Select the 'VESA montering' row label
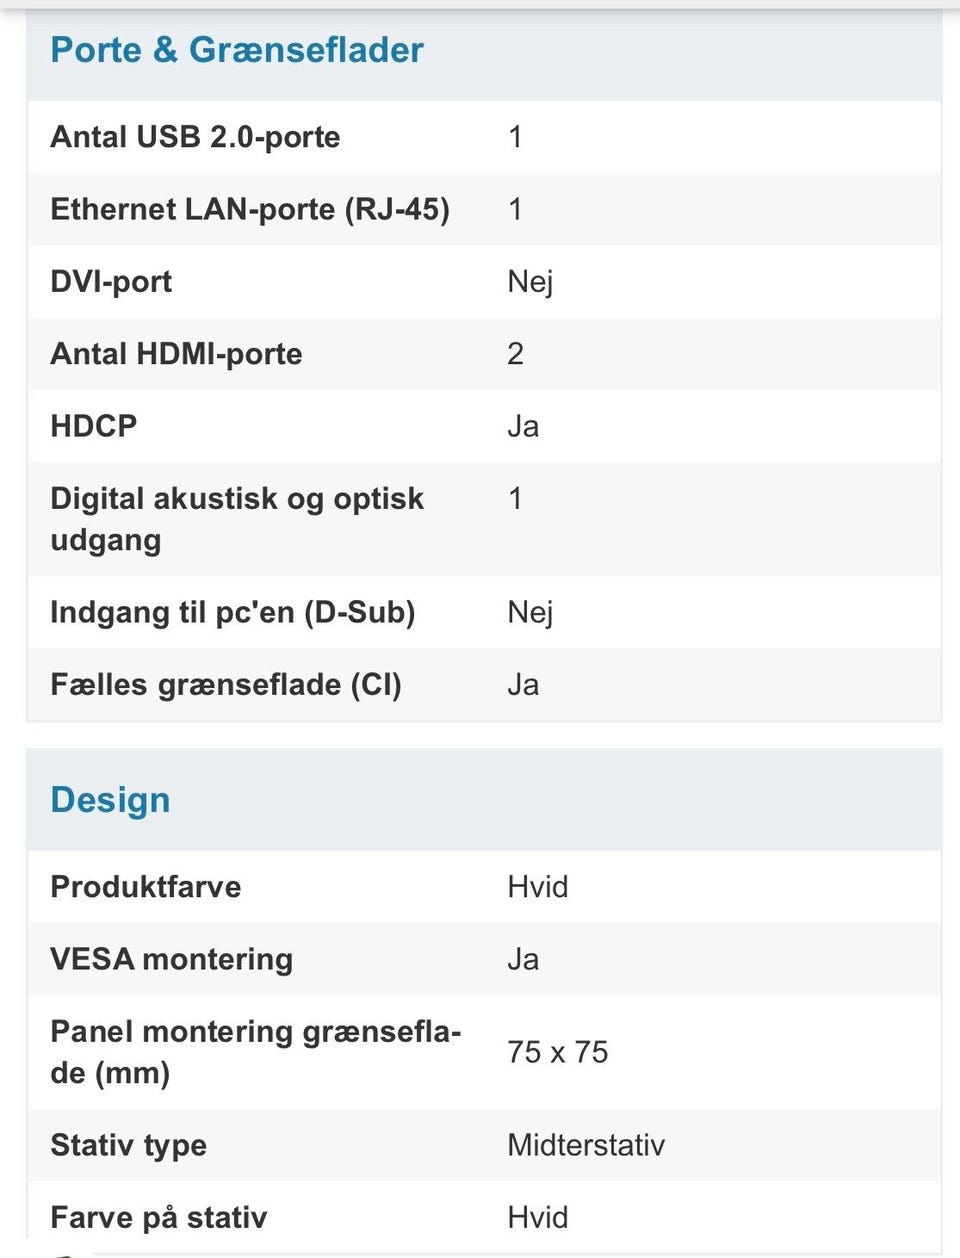This screenshot has height=1258, width=960. coord(172,959)
